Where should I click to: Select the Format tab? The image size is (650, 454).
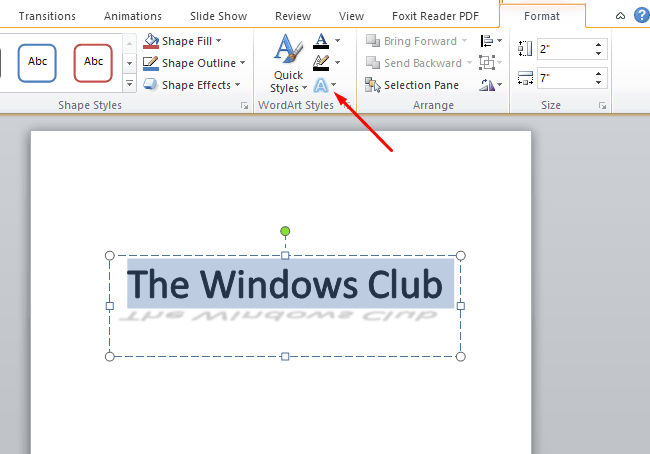(541, 16)
